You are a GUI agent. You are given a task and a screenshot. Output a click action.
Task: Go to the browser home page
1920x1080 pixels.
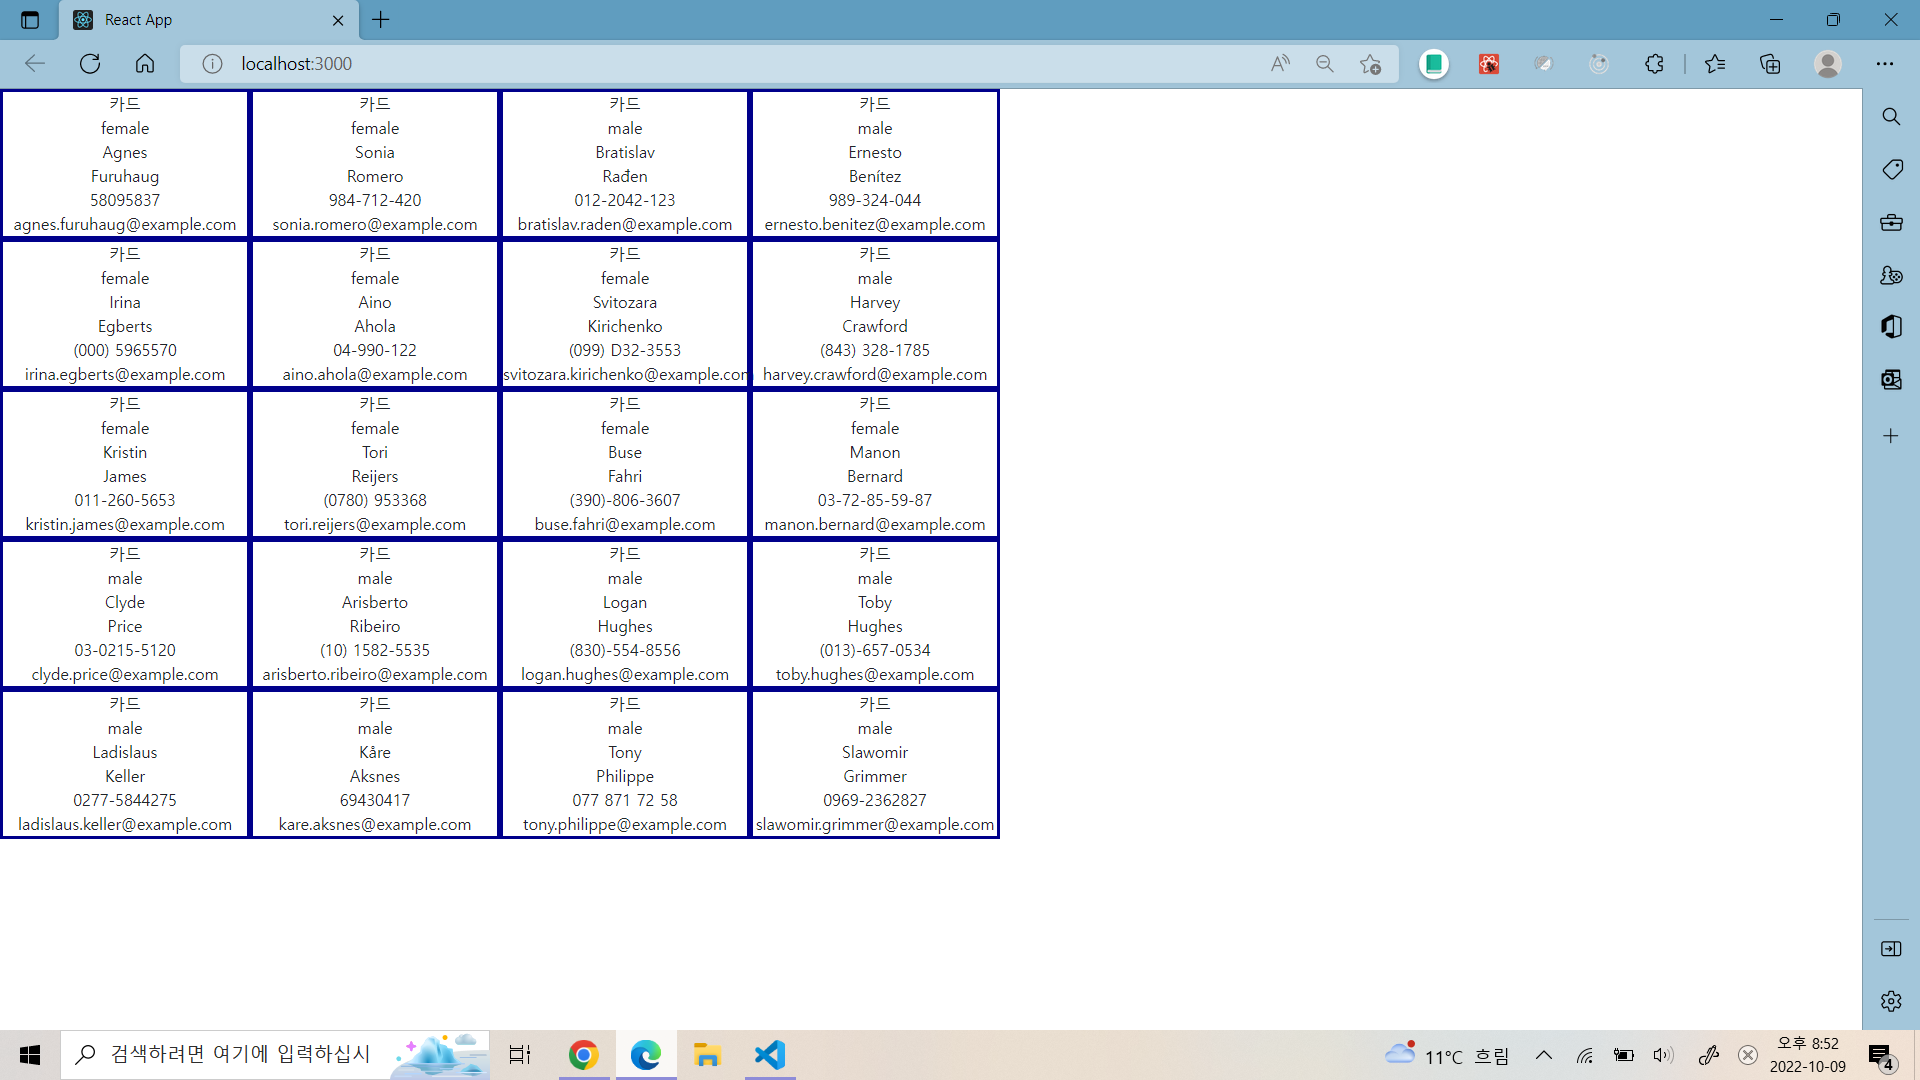click(145, 64)
